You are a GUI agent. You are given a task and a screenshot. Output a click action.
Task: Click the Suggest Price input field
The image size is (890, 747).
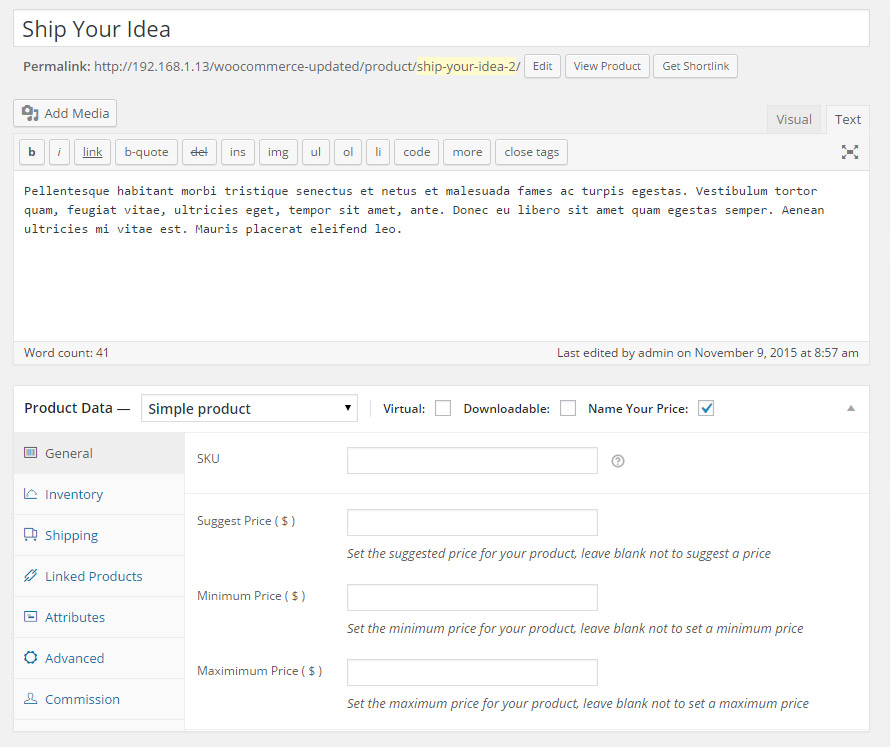tap(472, 522)
